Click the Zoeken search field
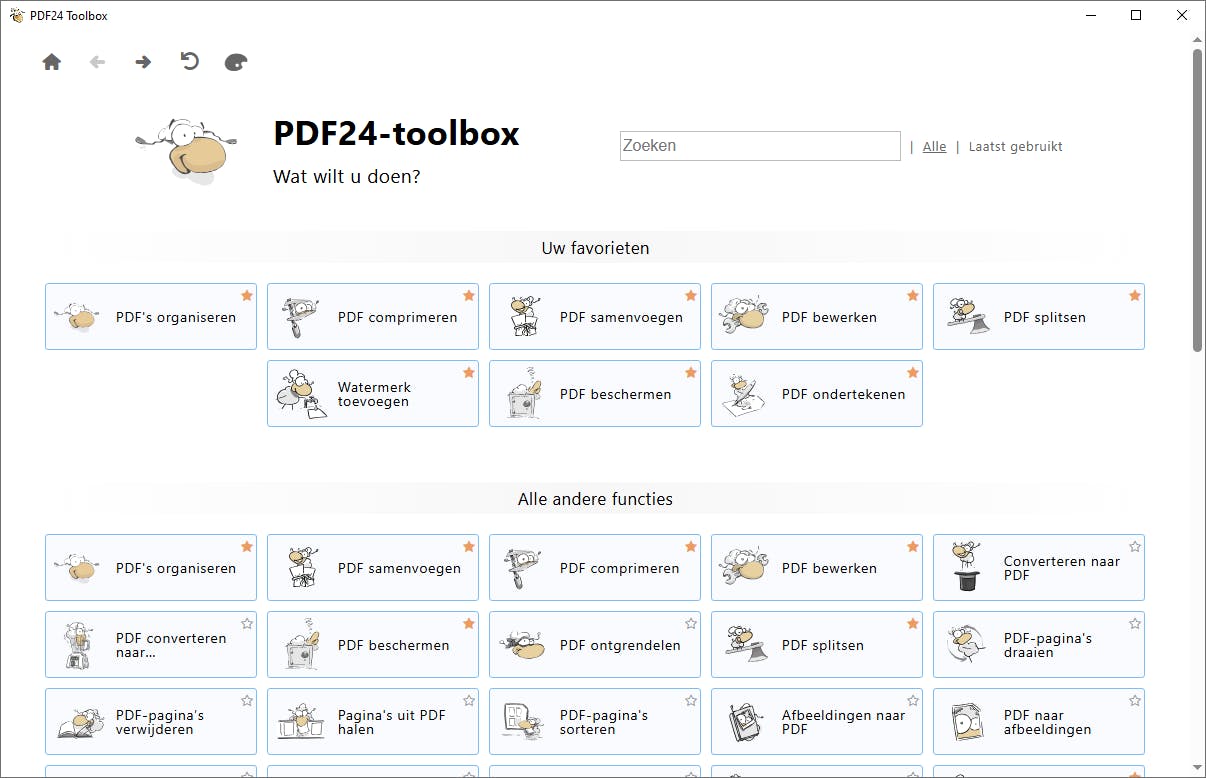The width and height of the screenshot is (1206, 778). tap(760, 146)
